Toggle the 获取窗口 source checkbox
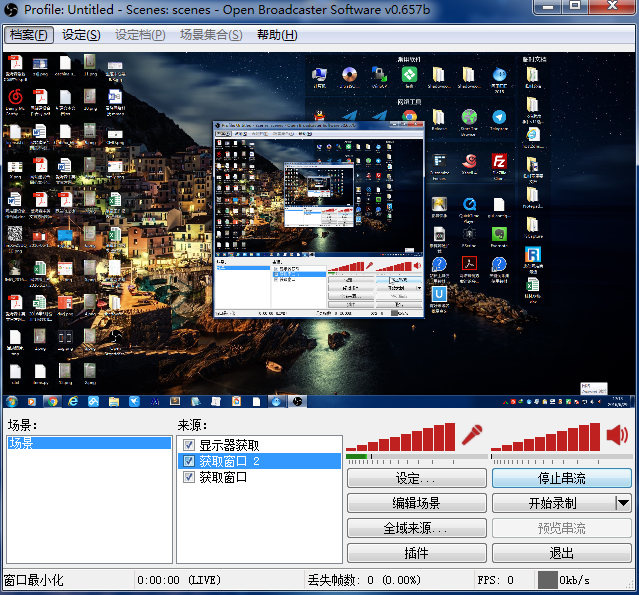 click(x=189, y=477)
